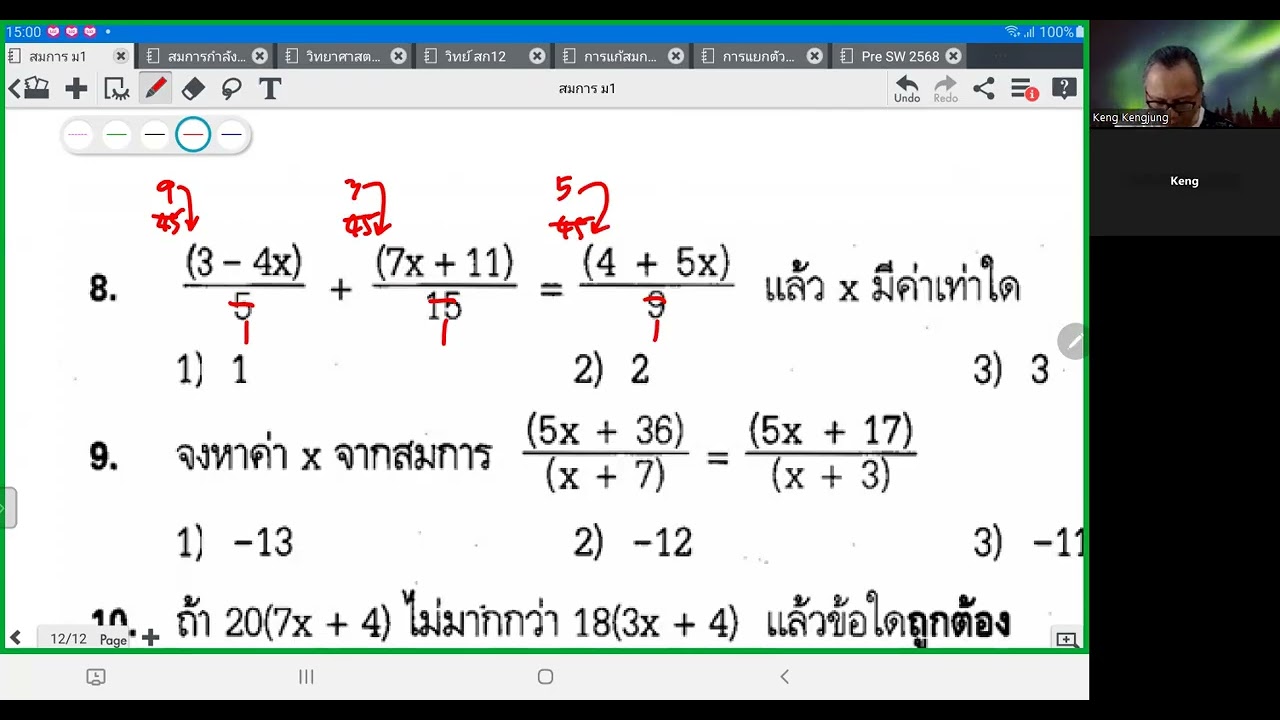Open the share options icon

984,89
